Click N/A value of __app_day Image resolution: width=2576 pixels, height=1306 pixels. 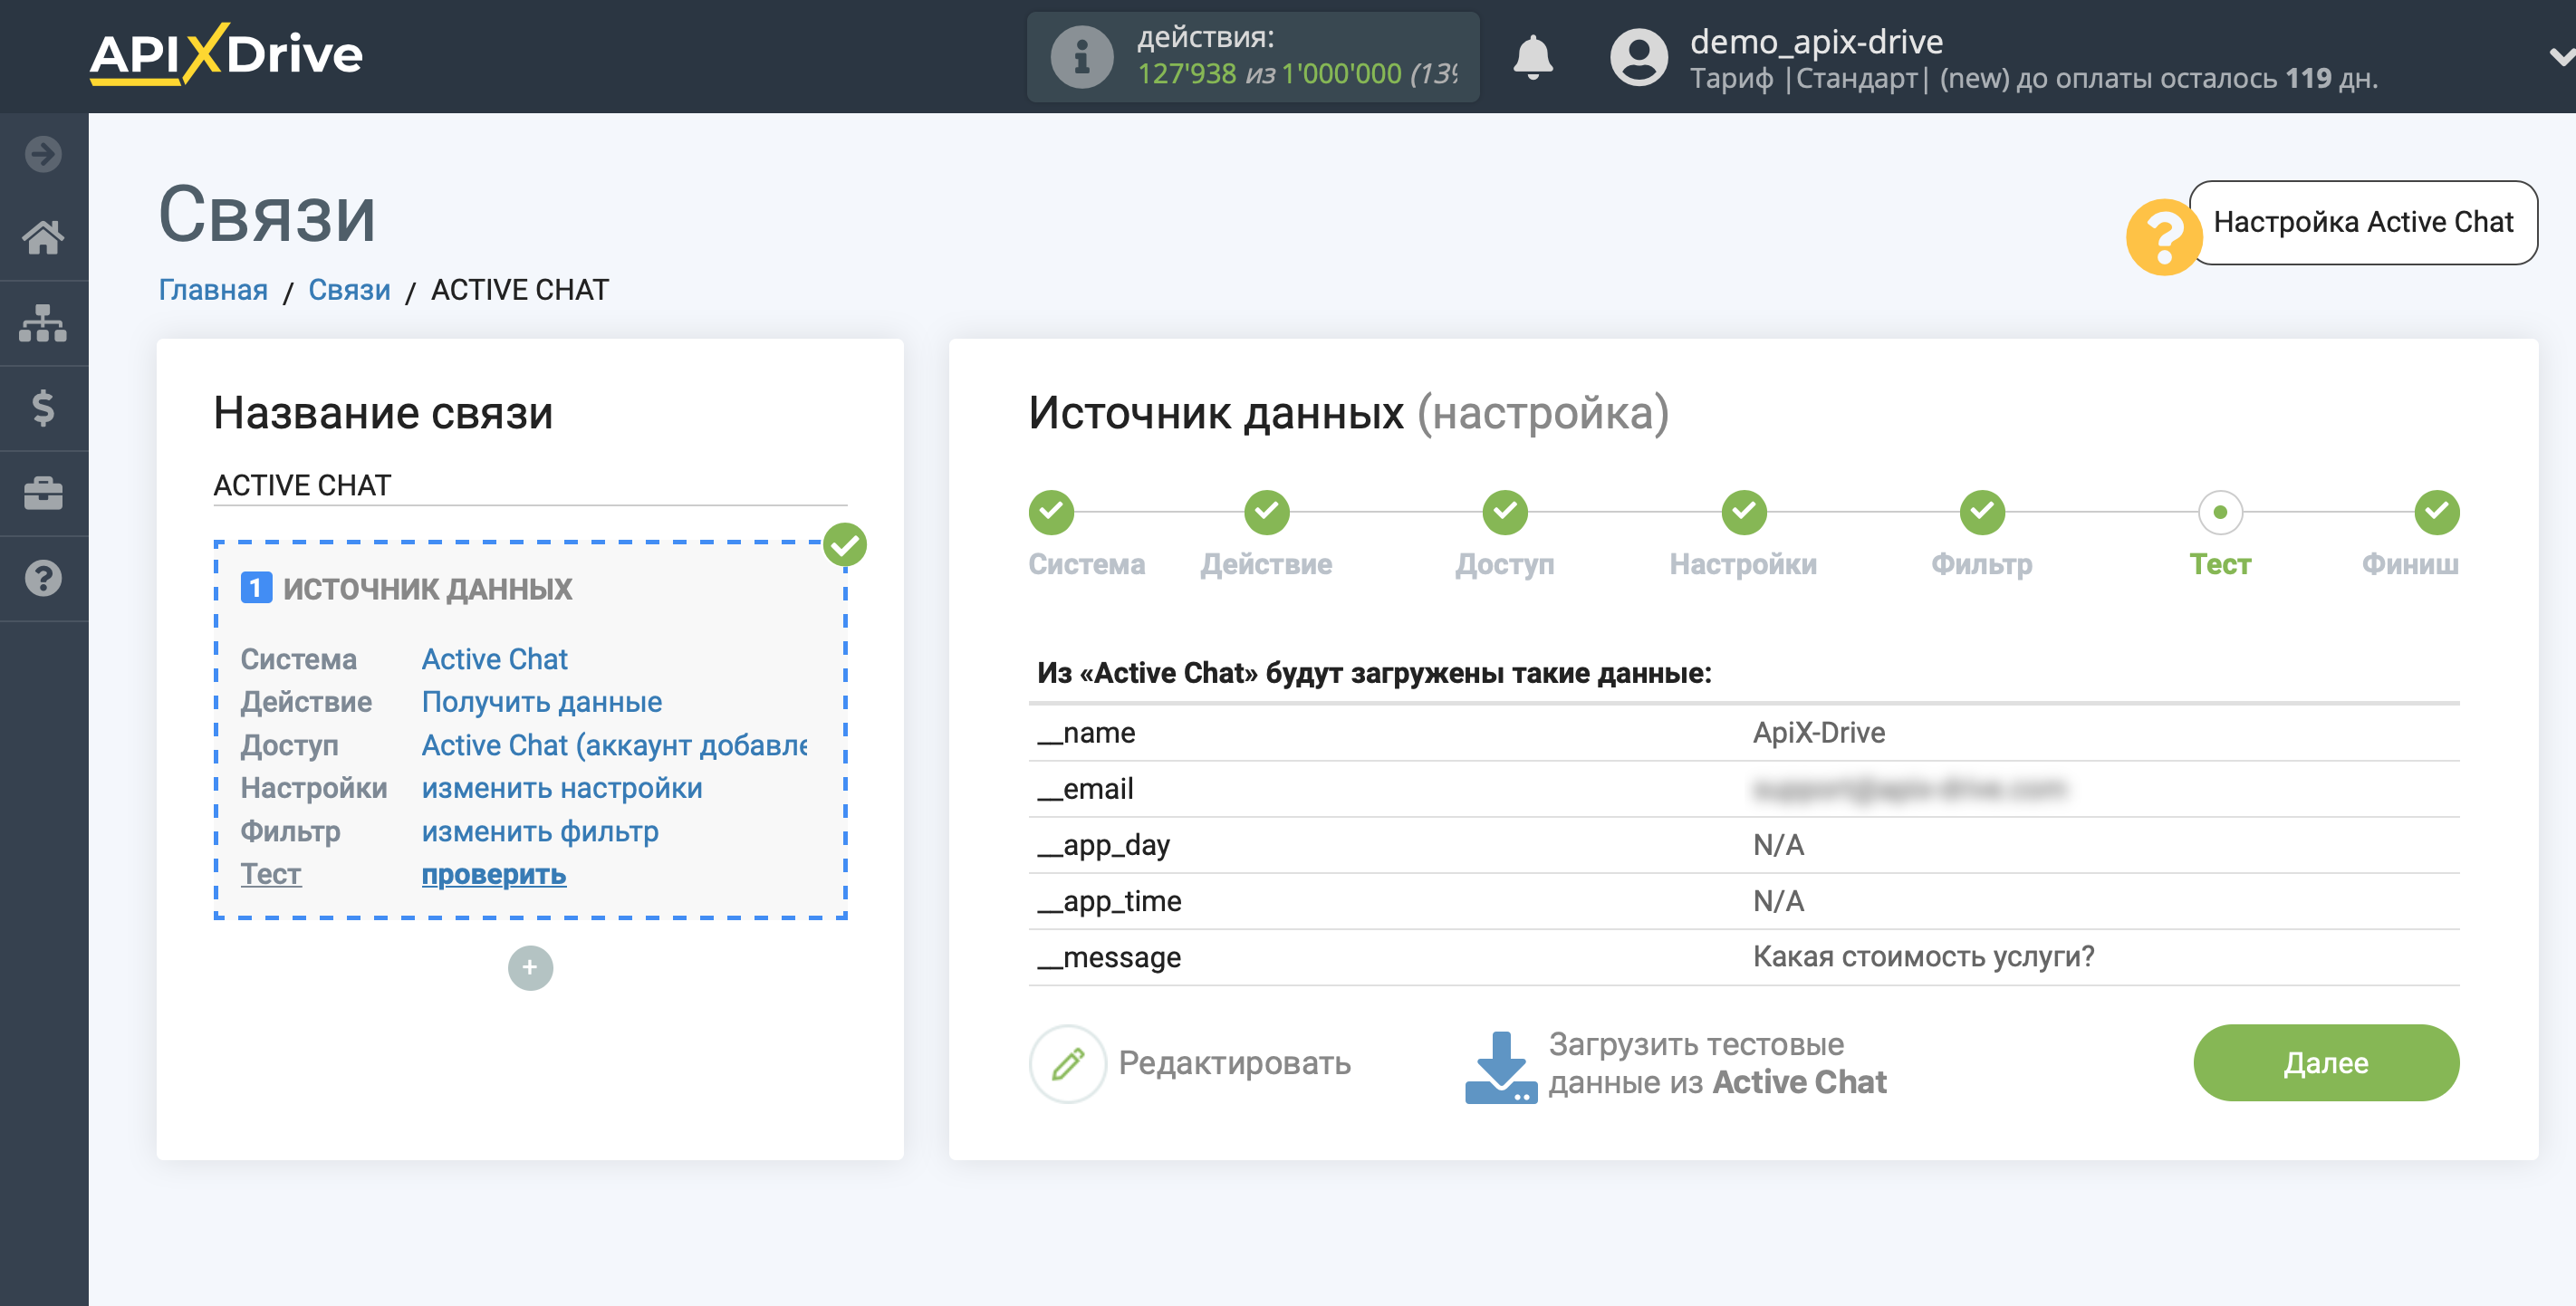[x=1778, y=845]
